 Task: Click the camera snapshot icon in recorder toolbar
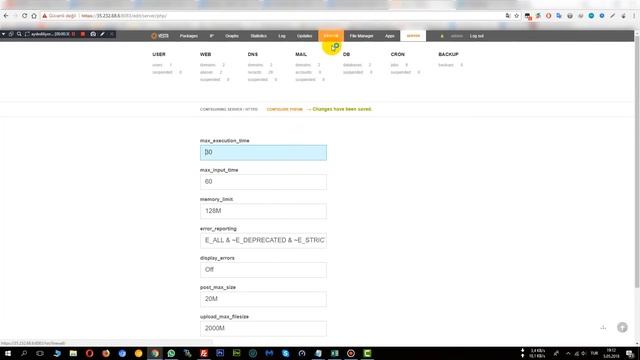tap(93, 34)
